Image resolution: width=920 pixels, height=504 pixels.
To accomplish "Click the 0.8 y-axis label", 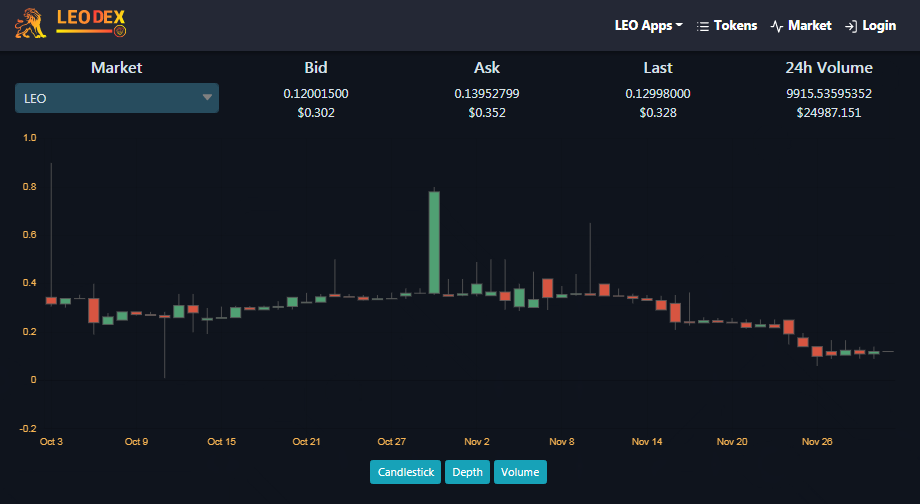I will [29, 187].
